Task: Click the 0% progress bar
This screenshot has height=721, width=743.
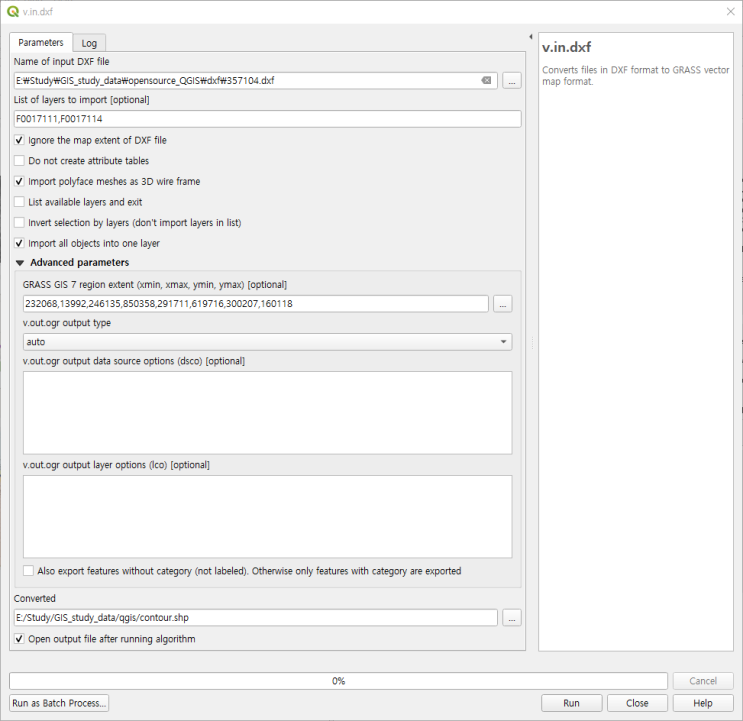Action: click(x=338, y=681)
